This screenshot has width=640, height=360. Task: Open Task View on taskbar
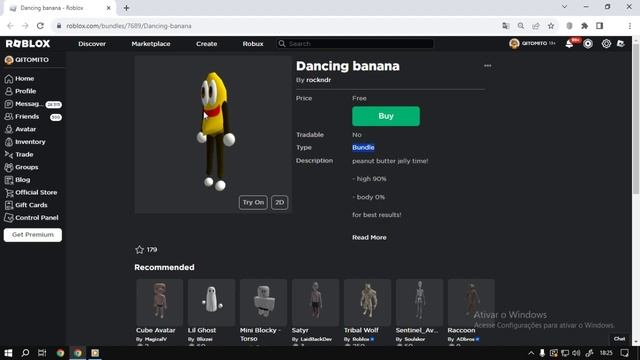point(42,353)
